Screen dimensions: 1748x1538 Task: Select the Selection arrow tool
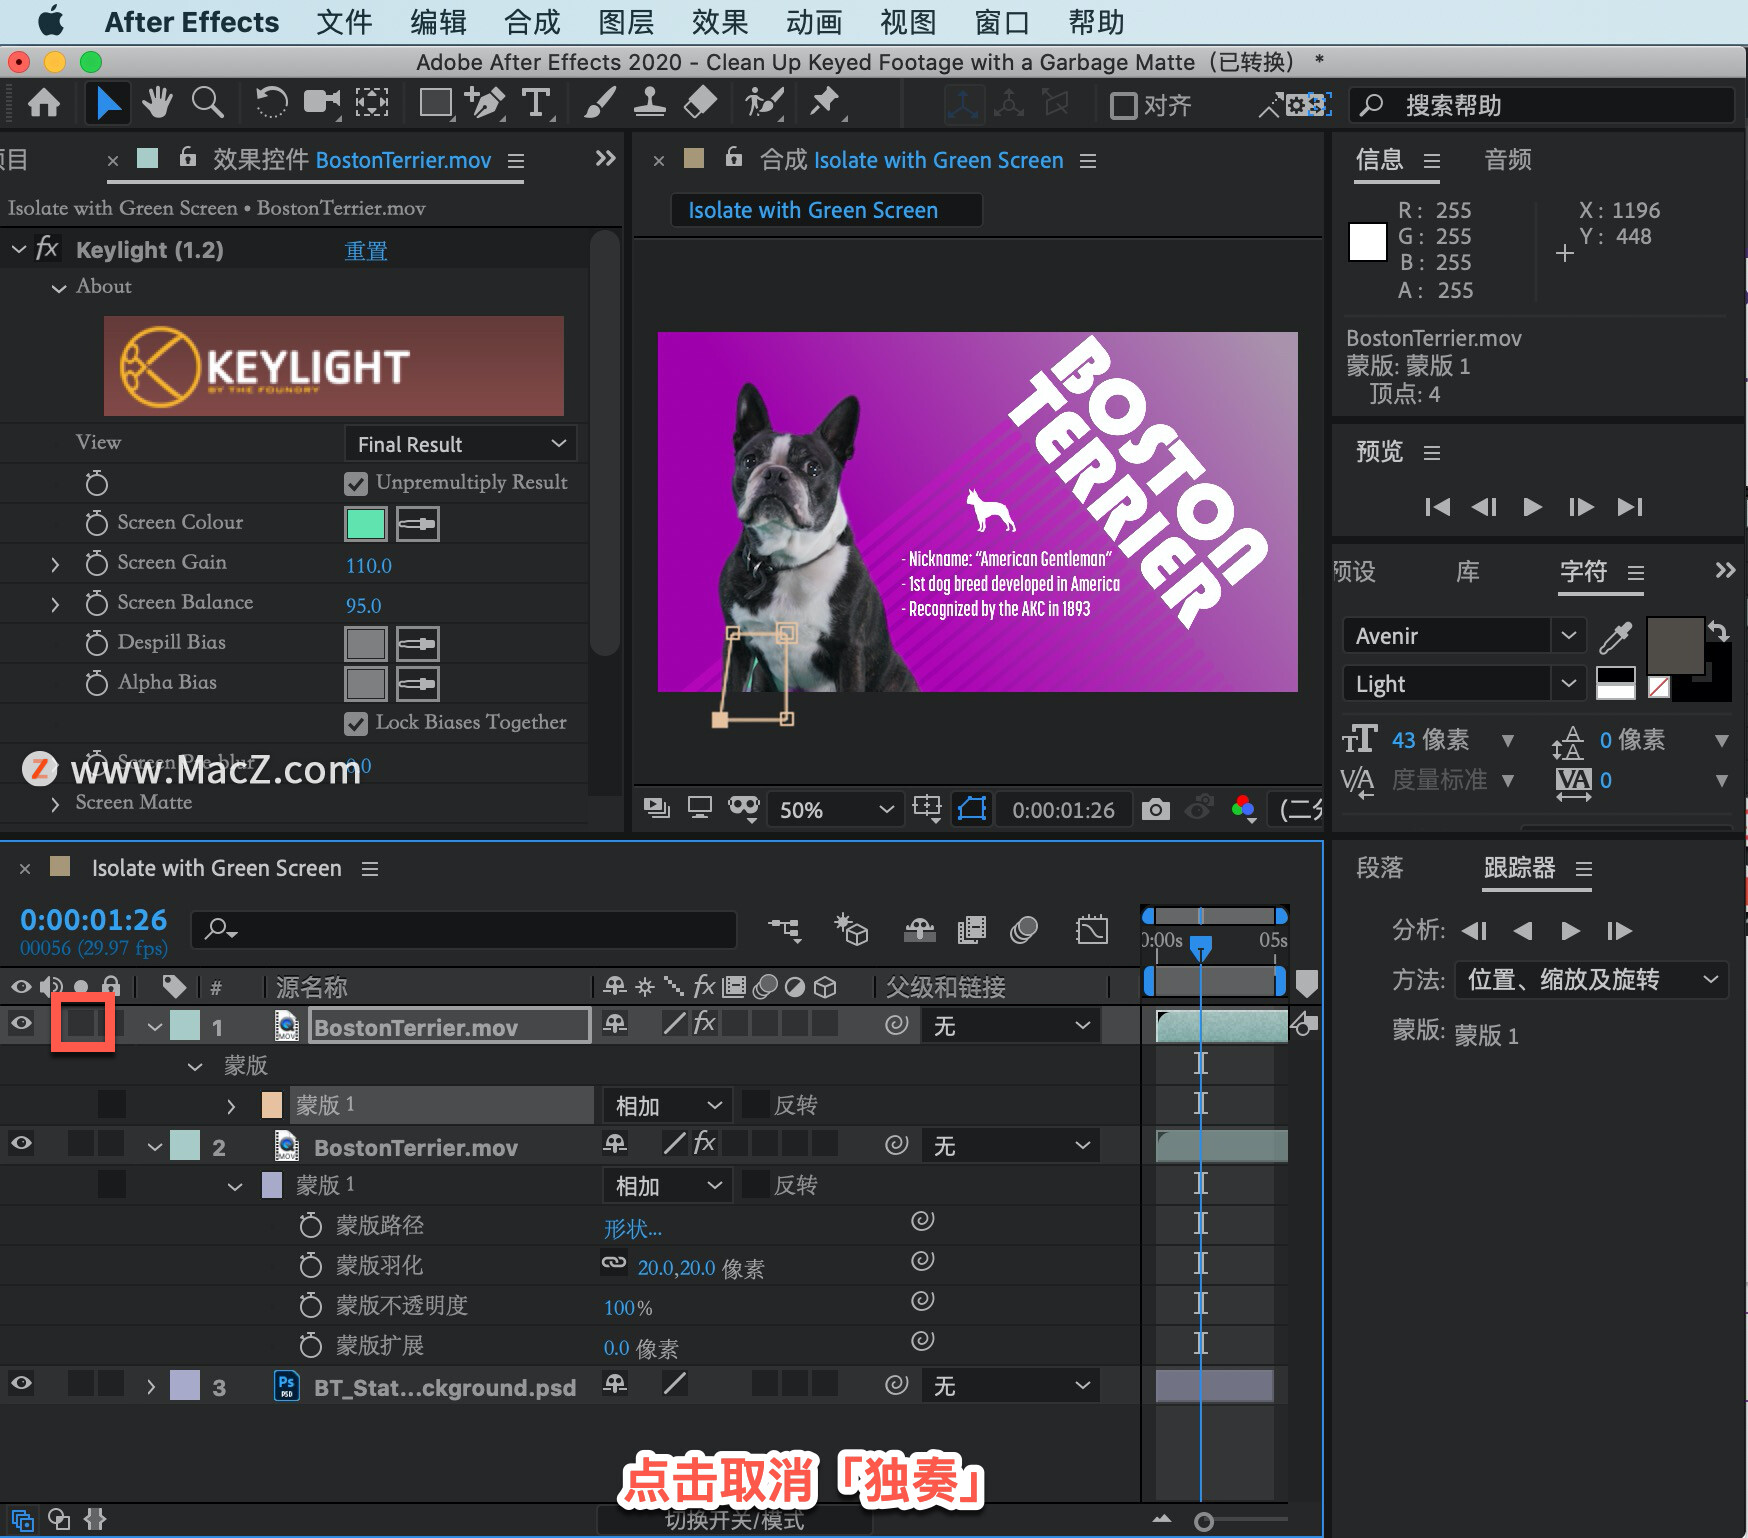pos(107,103)
